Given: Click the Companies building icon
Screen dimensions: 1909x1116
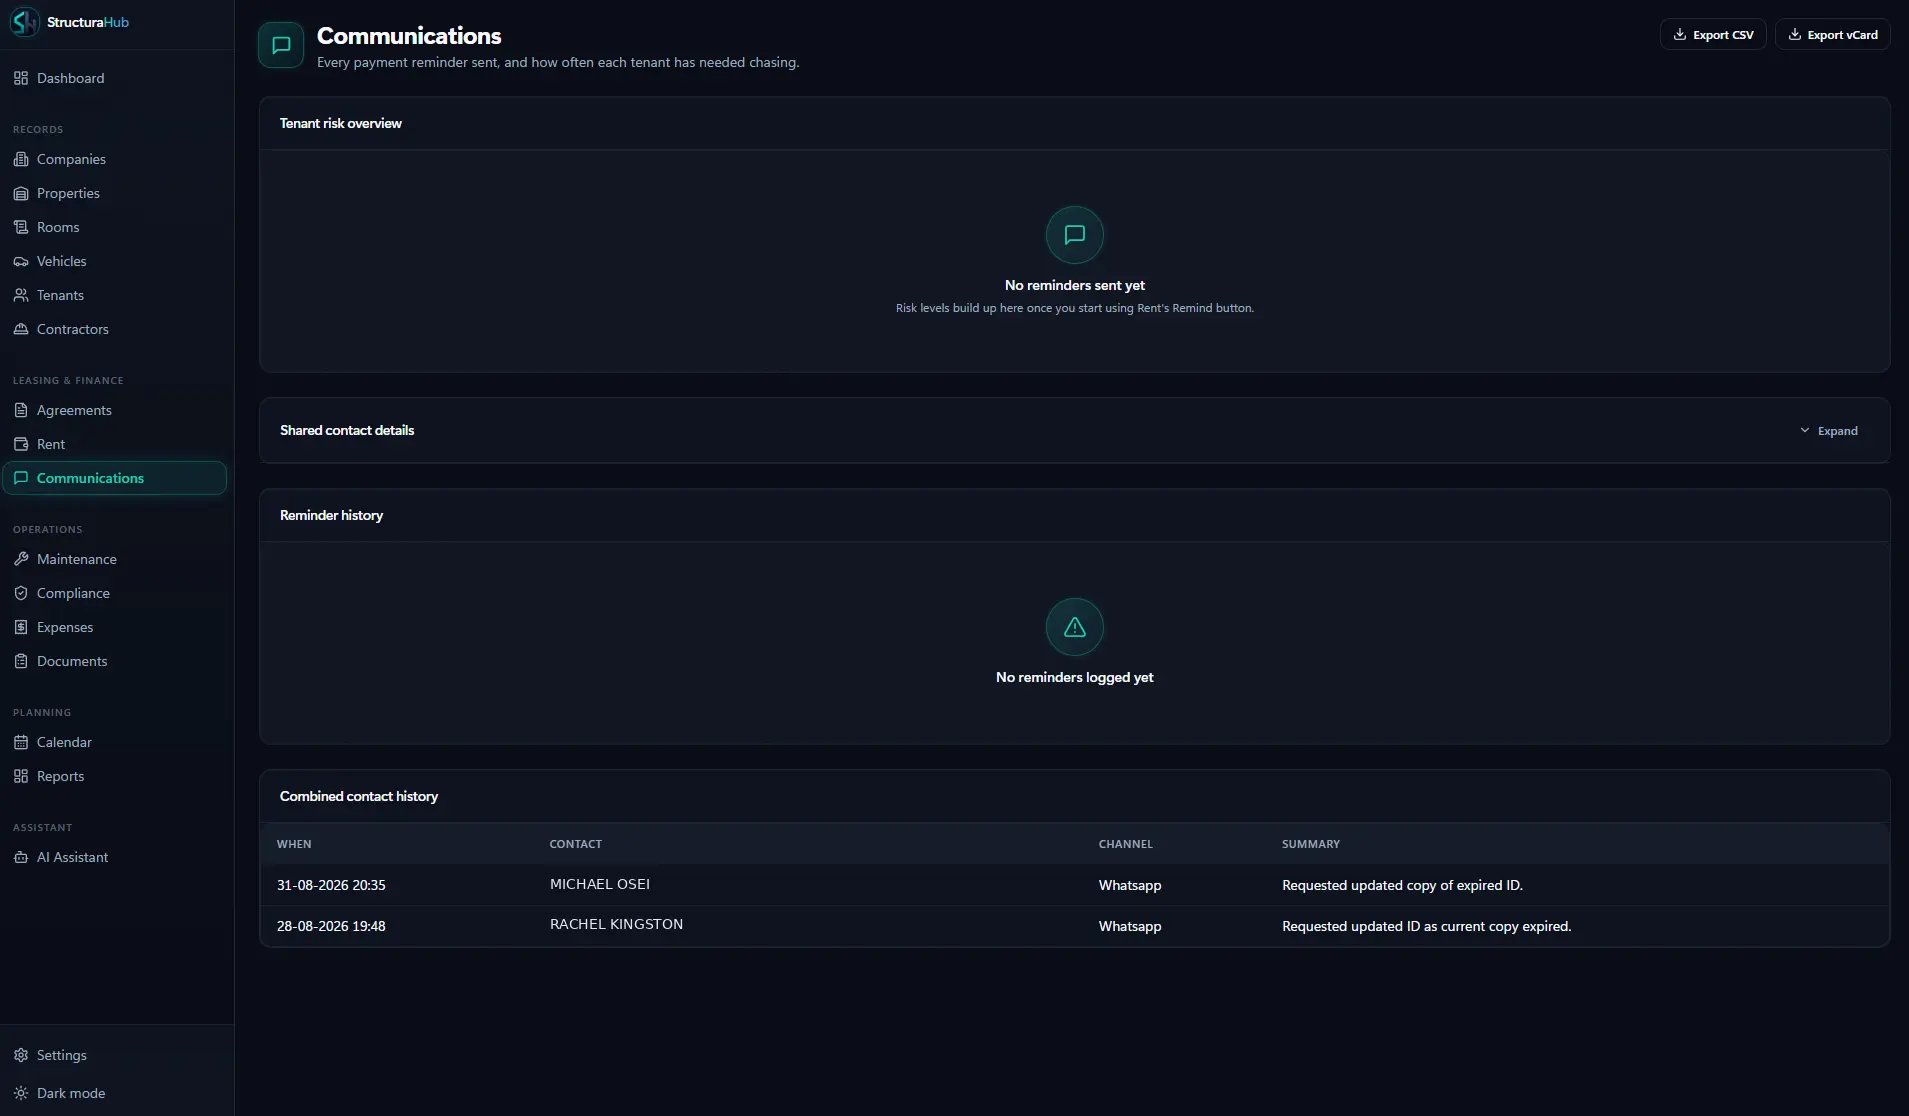Looking at the screenshot, I should pos(21,159).
